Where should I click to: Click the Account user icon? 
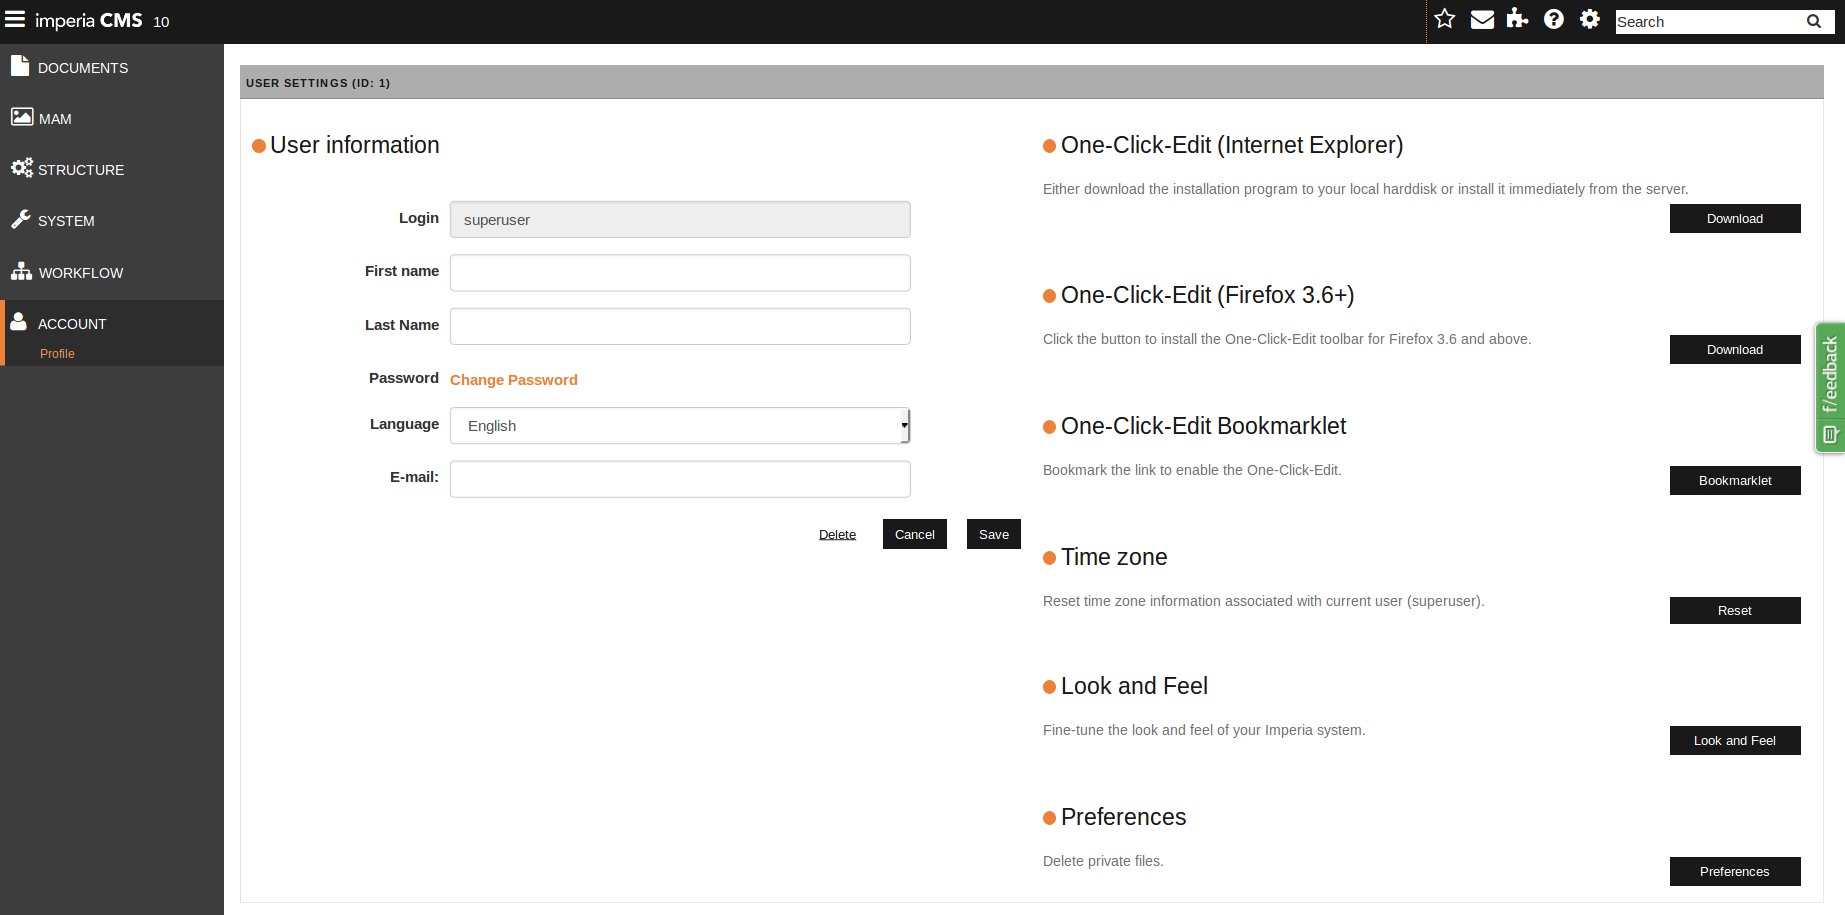point(19,321)
